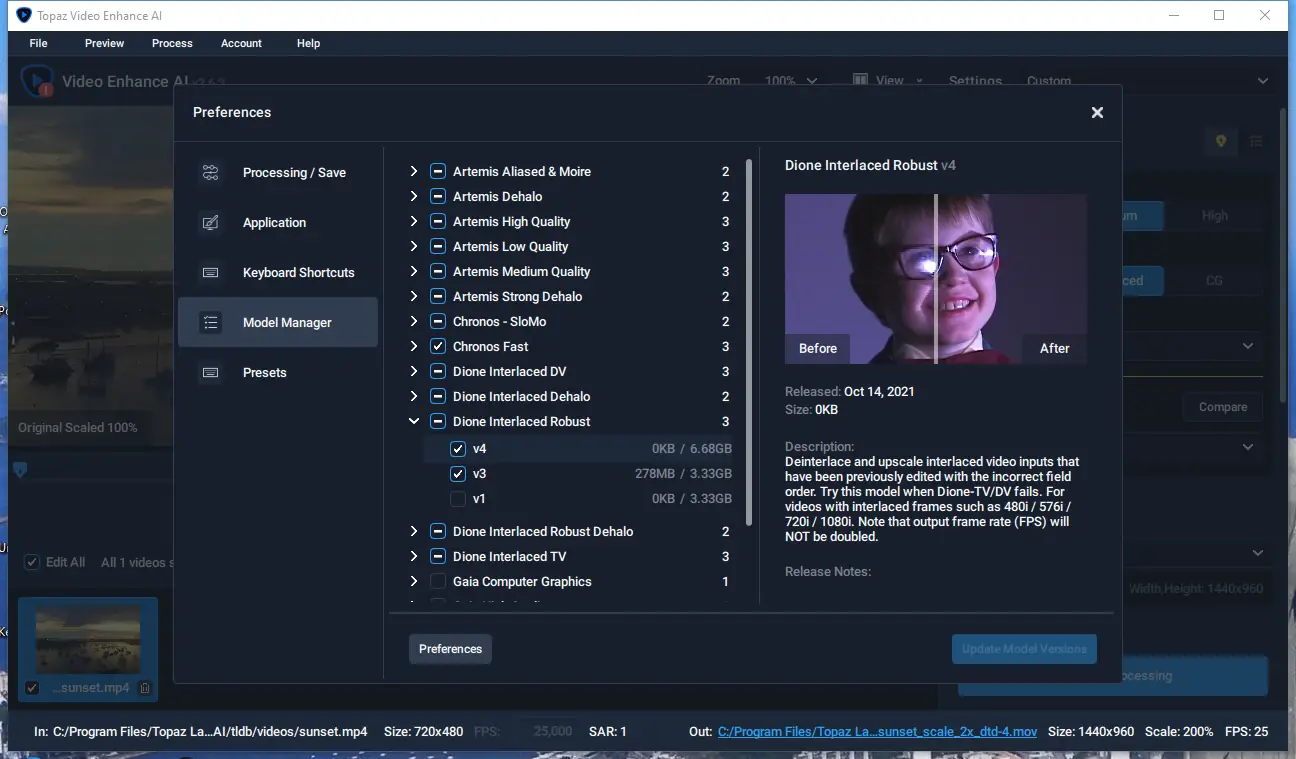Click the Video Enhance AI logo icon
This screenshot has width=1296, height=759.
click(37, 81)
